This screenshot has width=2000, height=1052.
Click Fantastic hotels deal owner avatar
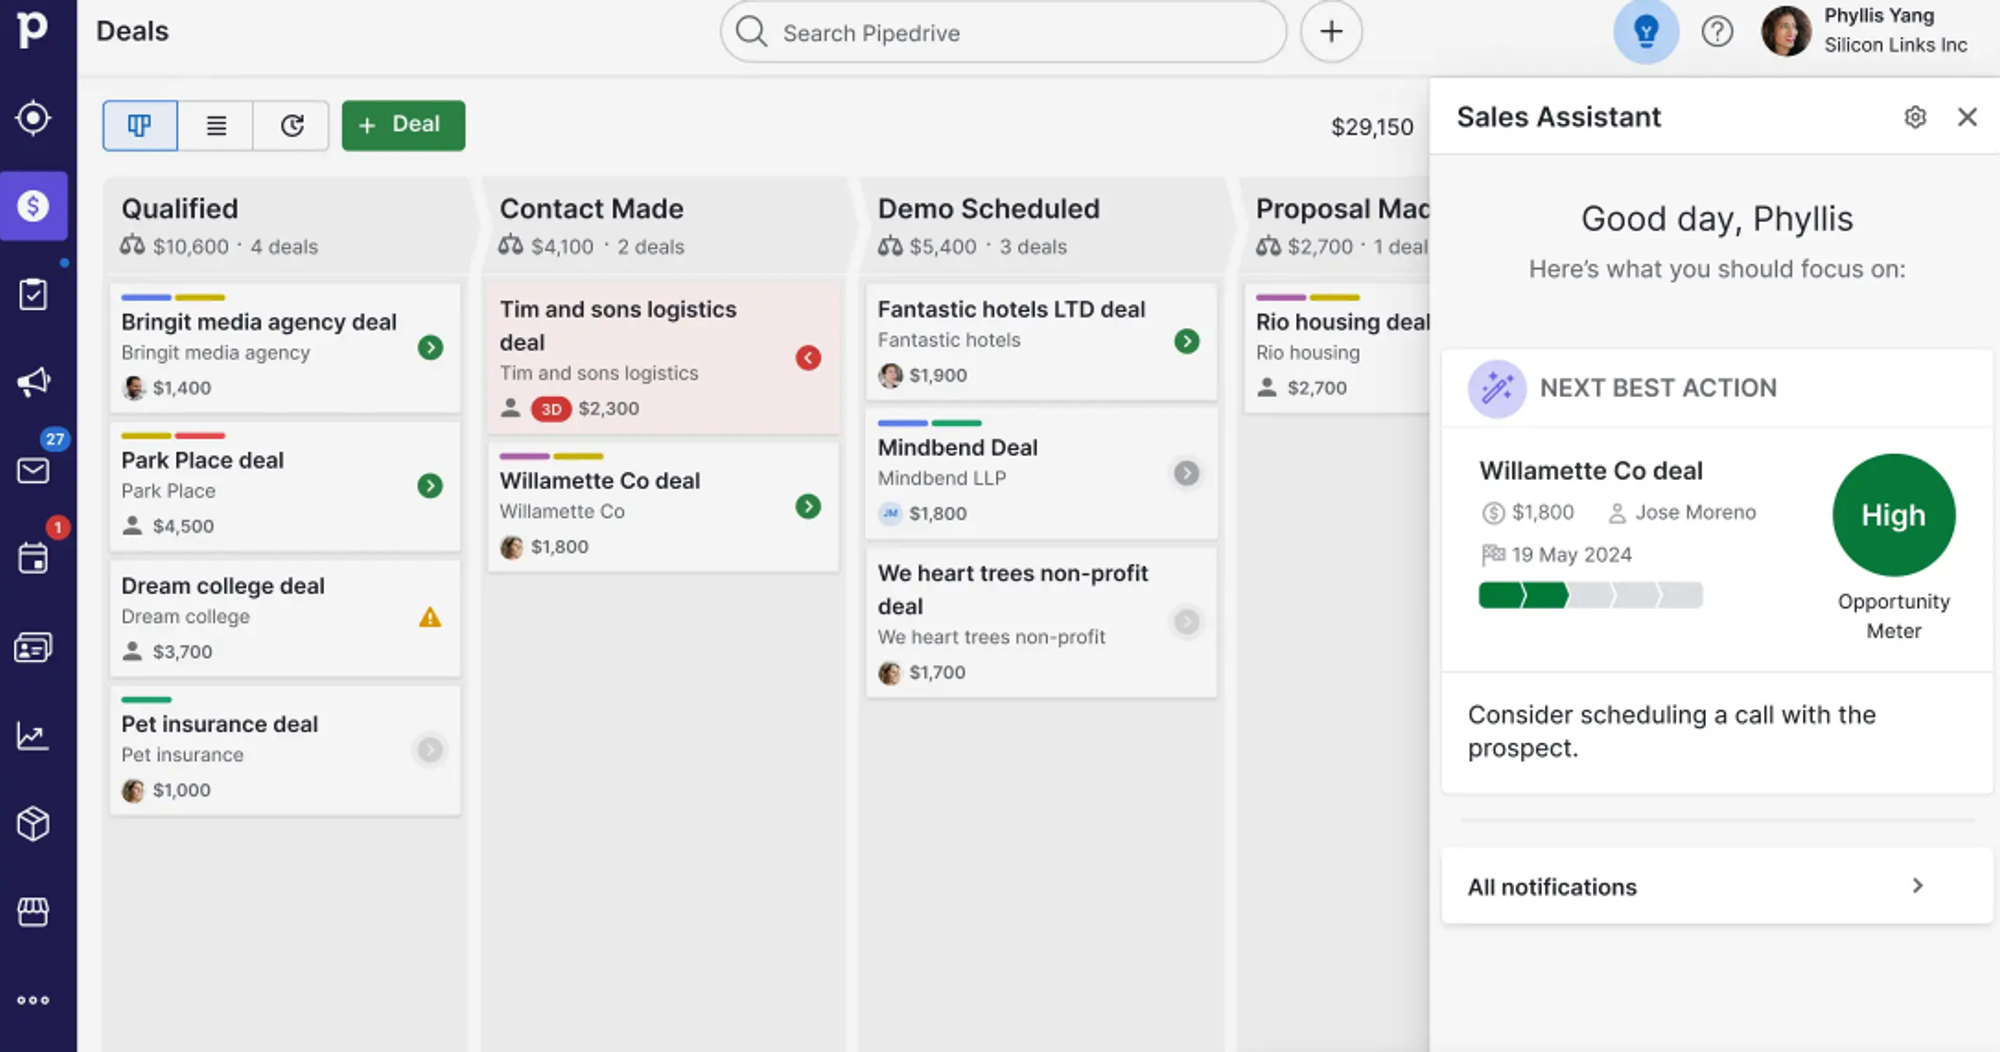[x=890, y=375]
